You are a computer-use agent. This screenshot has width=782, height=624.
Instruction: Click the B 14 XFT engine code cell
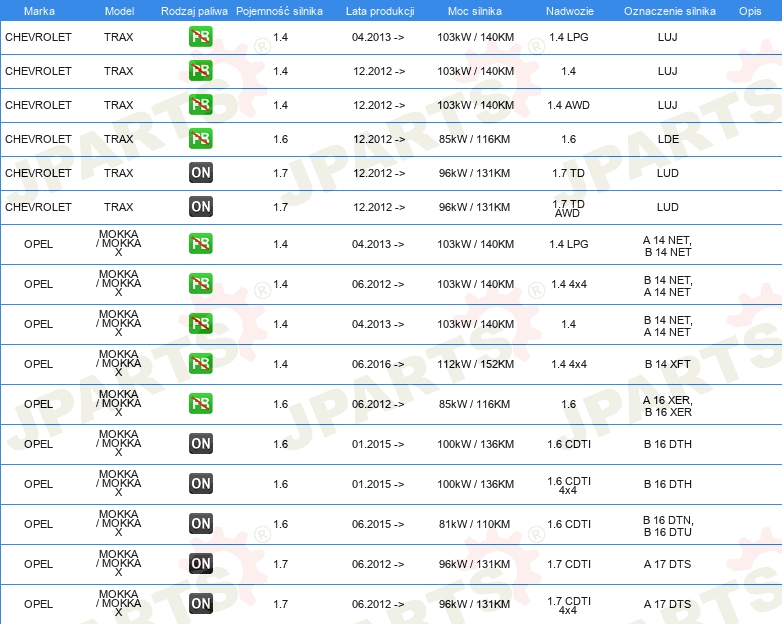click(668, 364)
